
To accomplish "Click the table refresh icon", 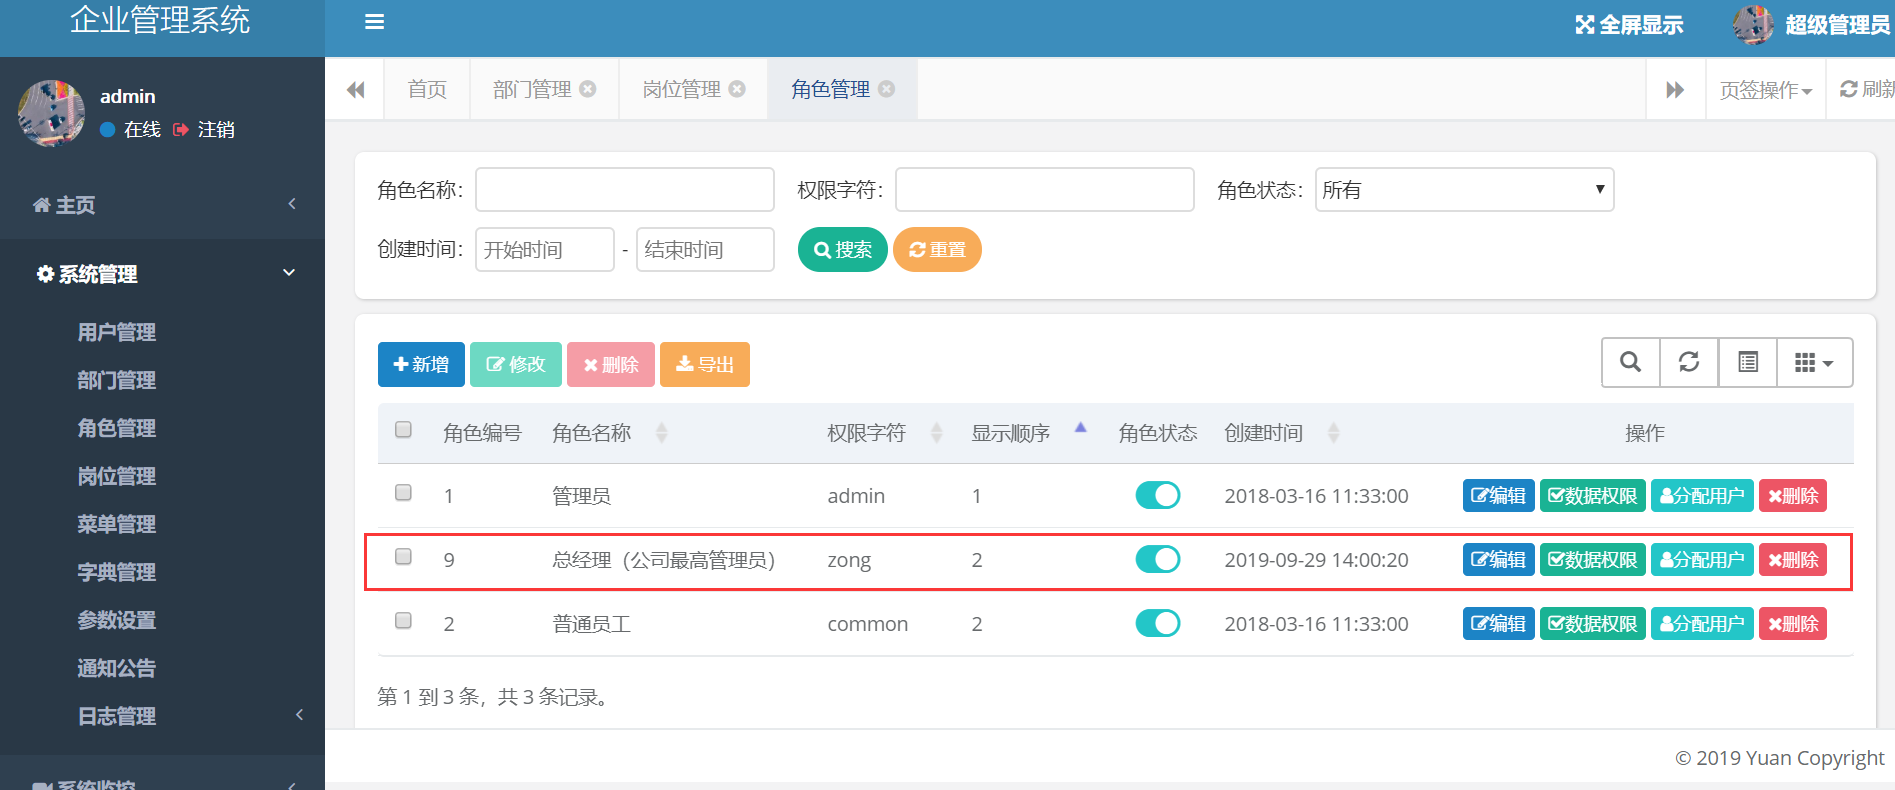I will coord(1689,362).
